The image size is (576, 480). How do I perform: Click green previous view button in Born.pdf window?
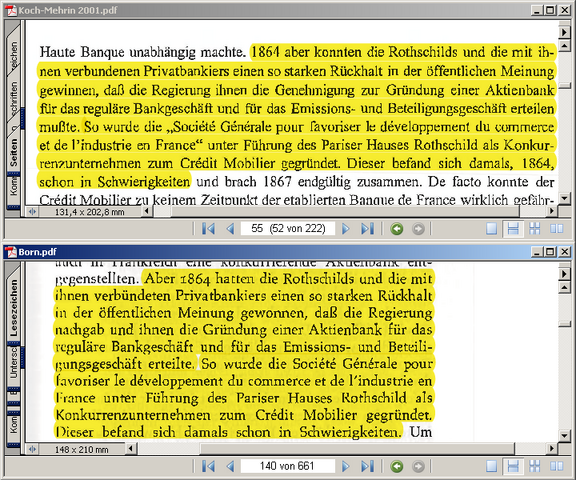(396, 466)
